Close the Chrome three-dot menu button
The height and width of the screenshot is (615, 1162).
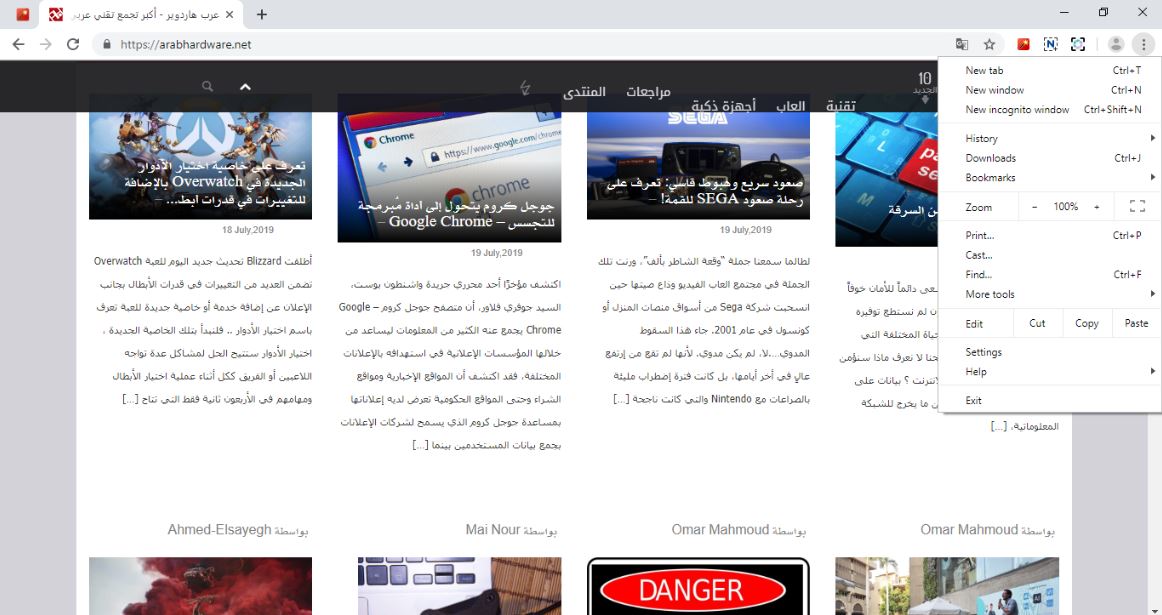pos(1143,44)
